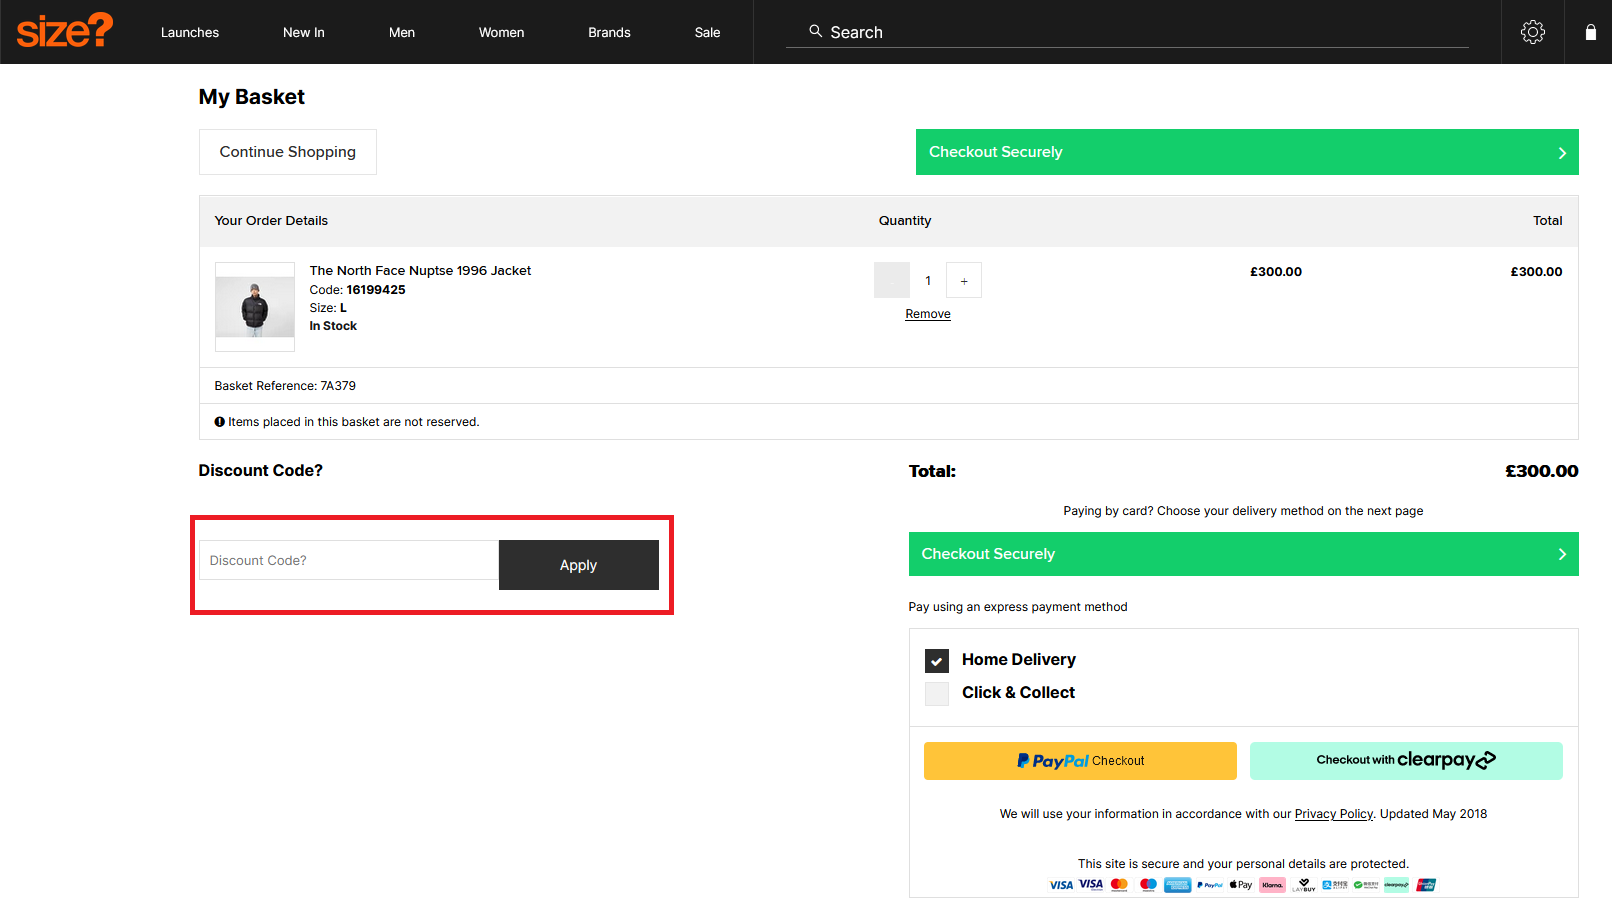Click the Apple Pay payment icon
The height and width of the screenshot is (905, 1612).
click(x=1241, y=885)
